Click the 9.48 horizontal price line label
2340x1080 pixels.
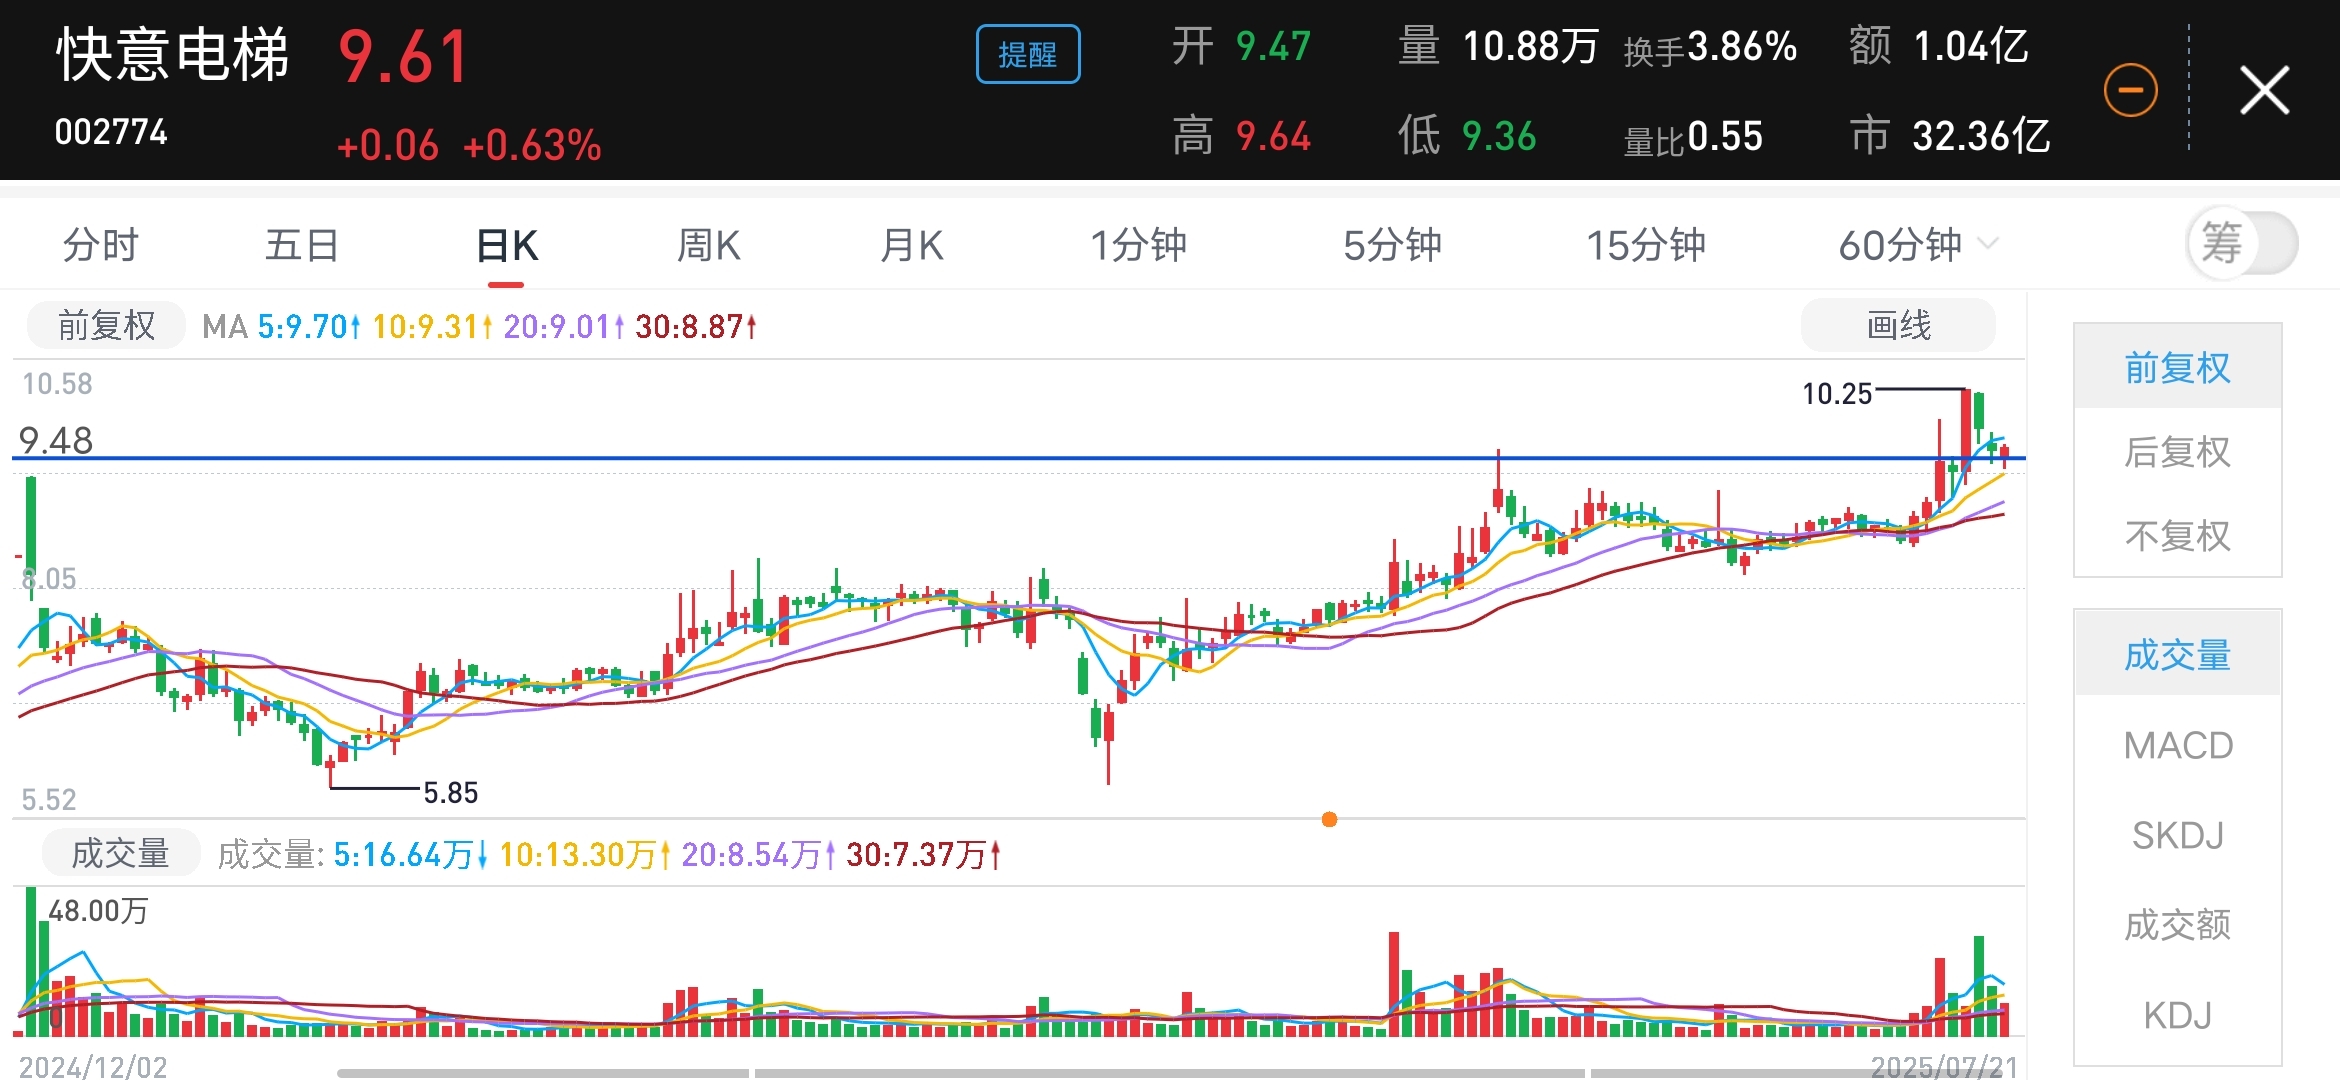pyautogui.click(x=56, y=440)
